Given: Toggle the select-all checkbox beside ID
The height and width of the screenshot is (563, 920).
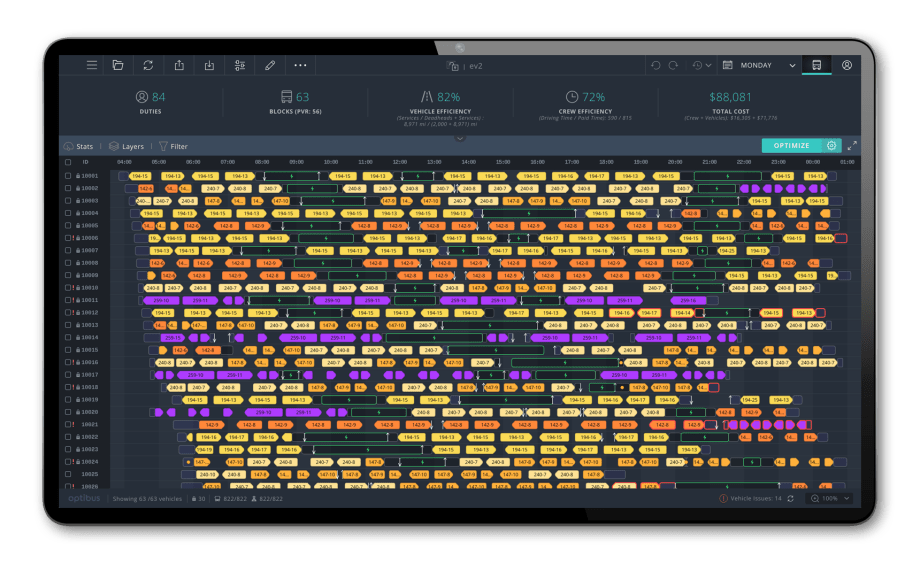Looking at the screenshot, I should 69,162.
